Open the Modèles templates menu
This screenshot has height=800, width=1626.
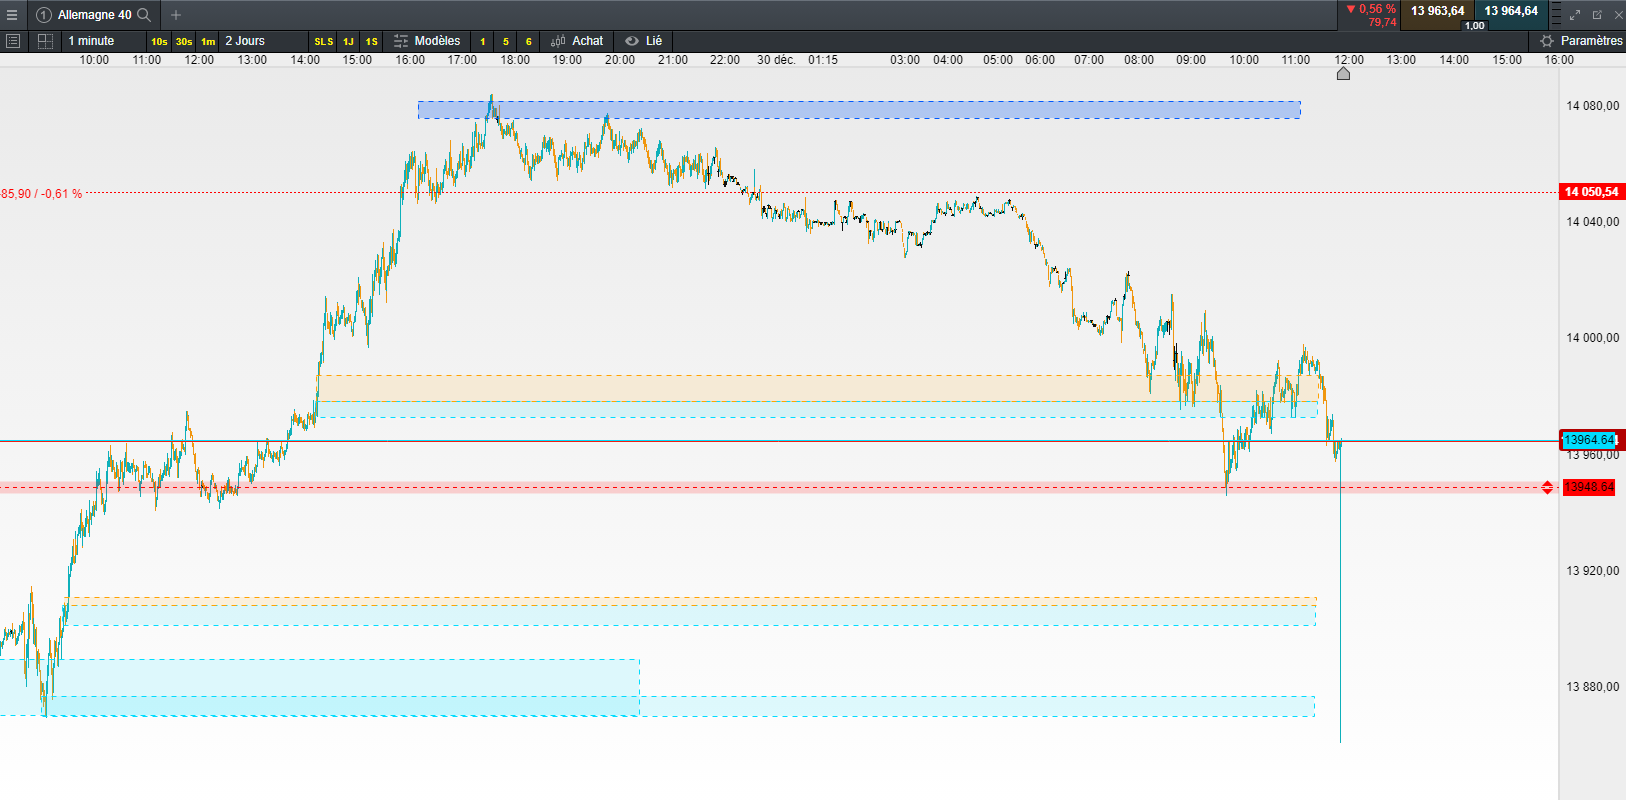[427, 41]
